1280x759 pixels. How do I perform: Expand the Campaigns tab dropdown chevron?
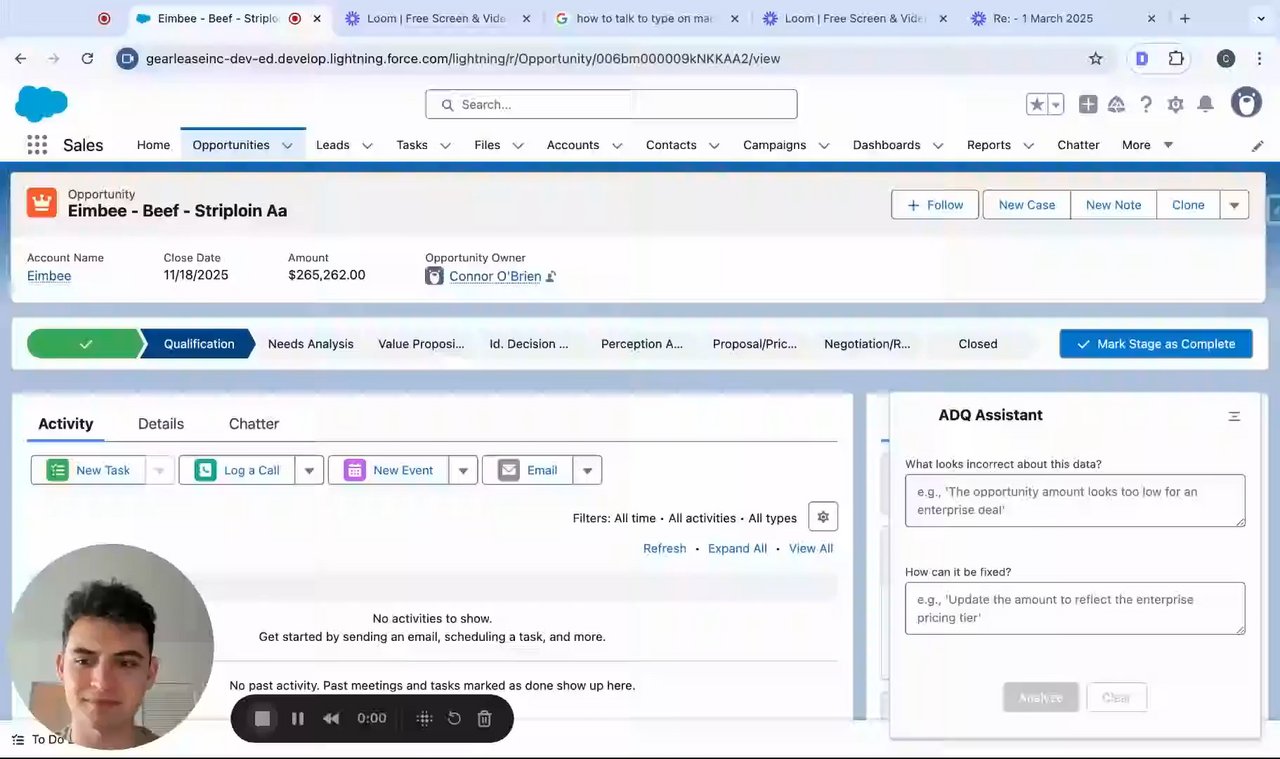click(824, 146)
